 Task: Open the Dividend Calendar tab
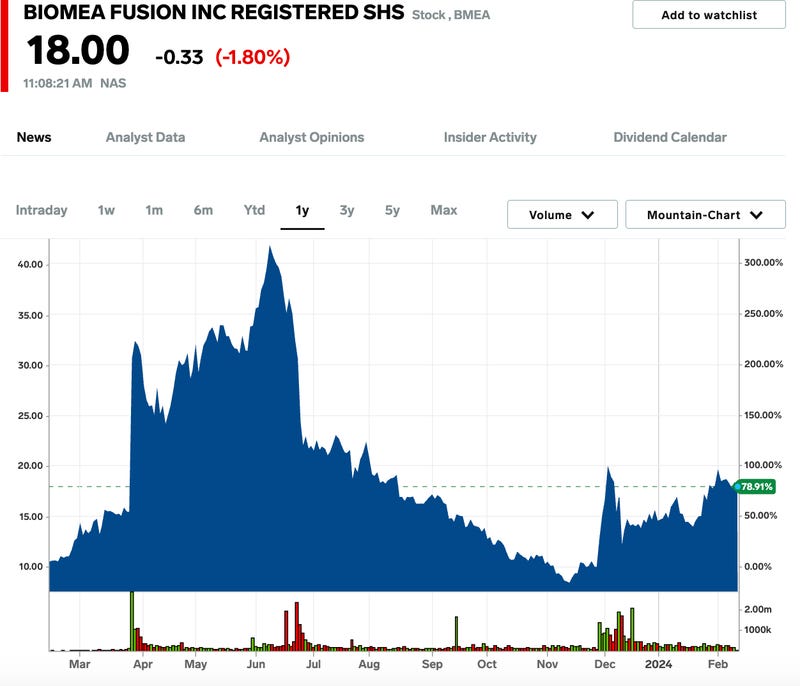(670, 137)
